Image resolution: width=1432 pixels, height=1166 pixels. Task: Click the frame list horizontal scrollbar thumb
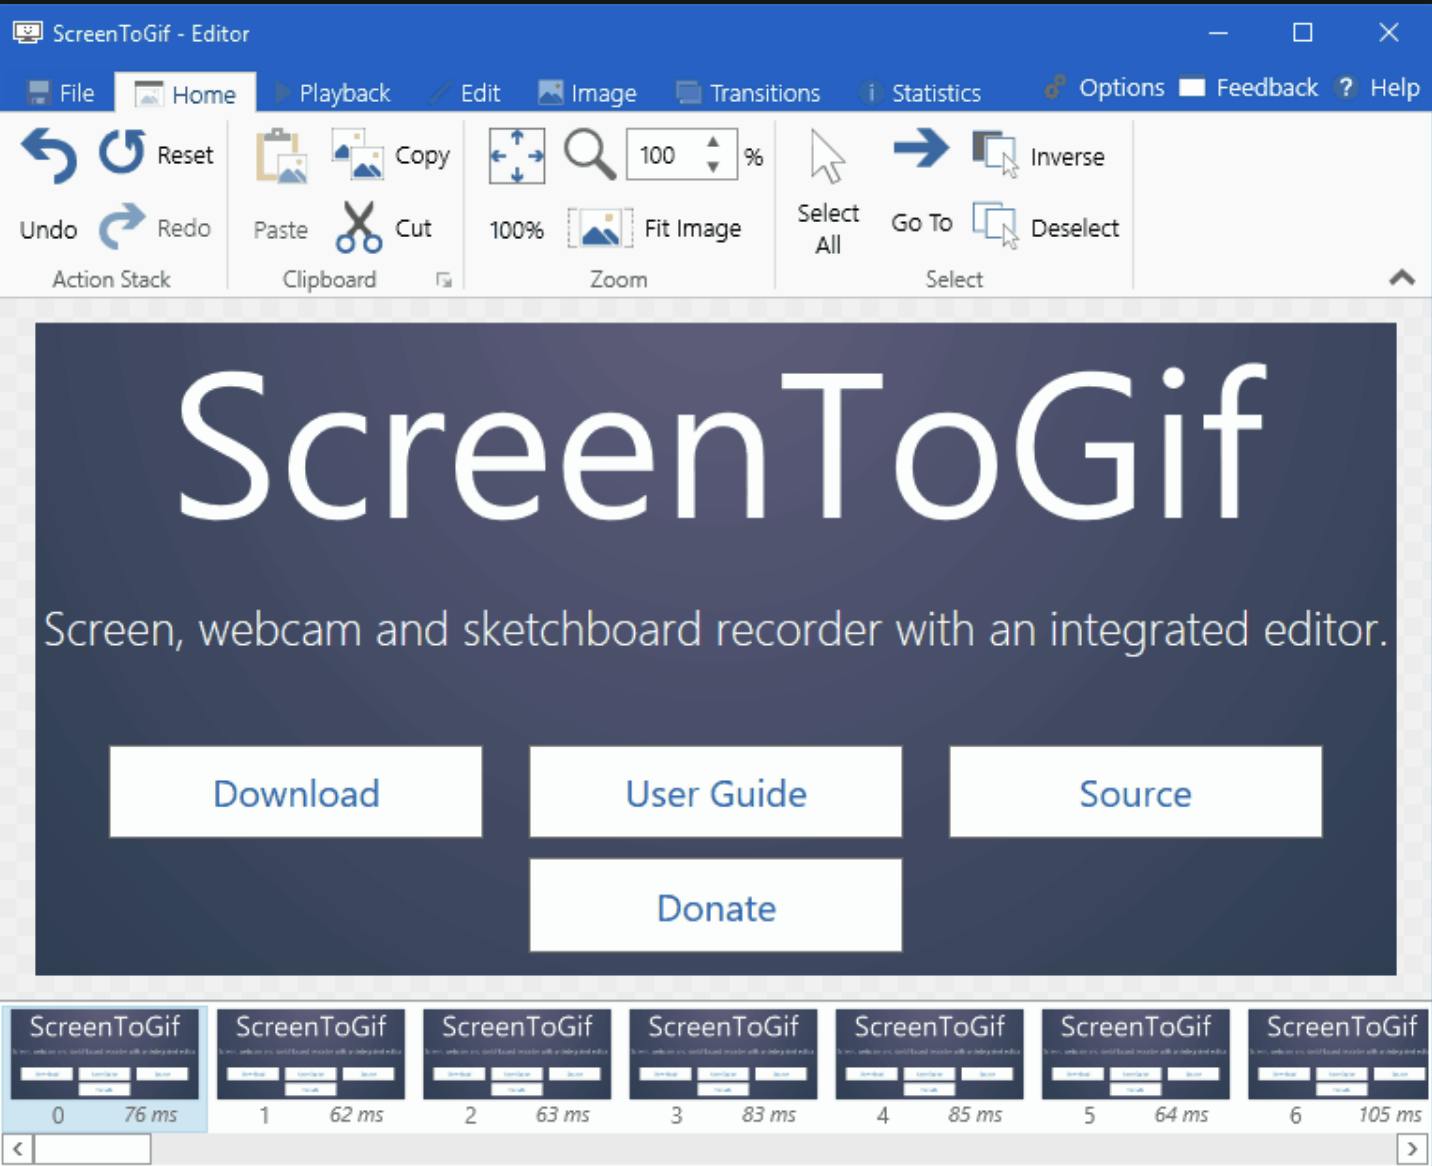click(92, 1149)
